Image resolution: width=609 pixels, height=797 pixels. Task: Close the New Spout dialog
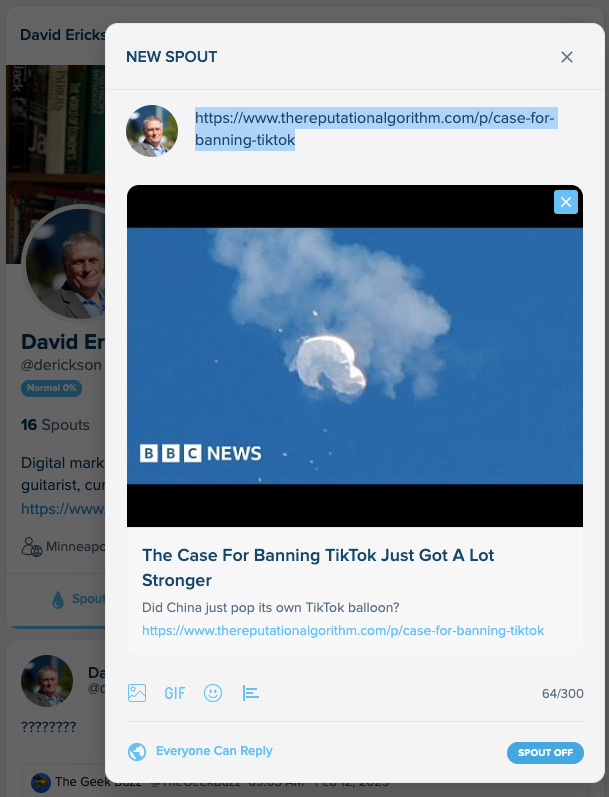point(567,57)
